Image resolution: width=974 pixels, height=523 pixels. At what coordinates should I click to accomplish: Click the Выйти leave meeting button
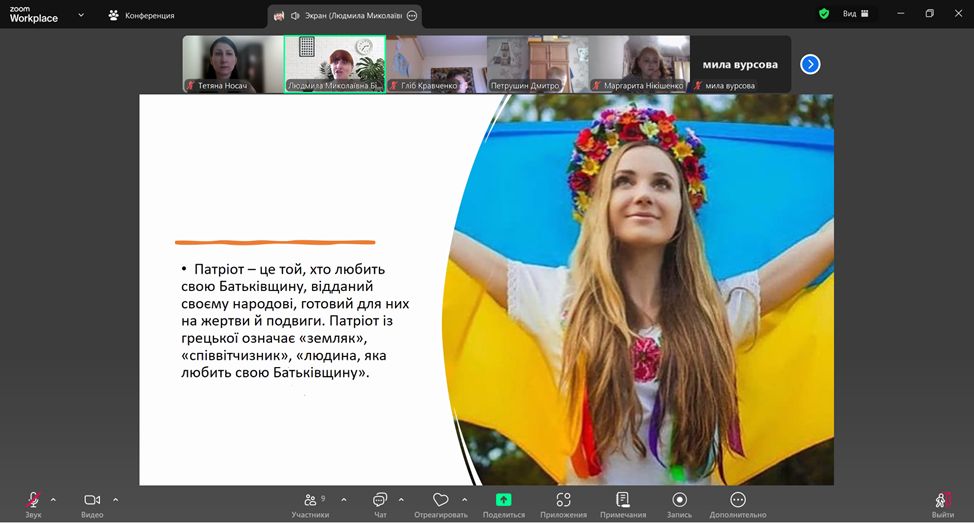[942, 501]
